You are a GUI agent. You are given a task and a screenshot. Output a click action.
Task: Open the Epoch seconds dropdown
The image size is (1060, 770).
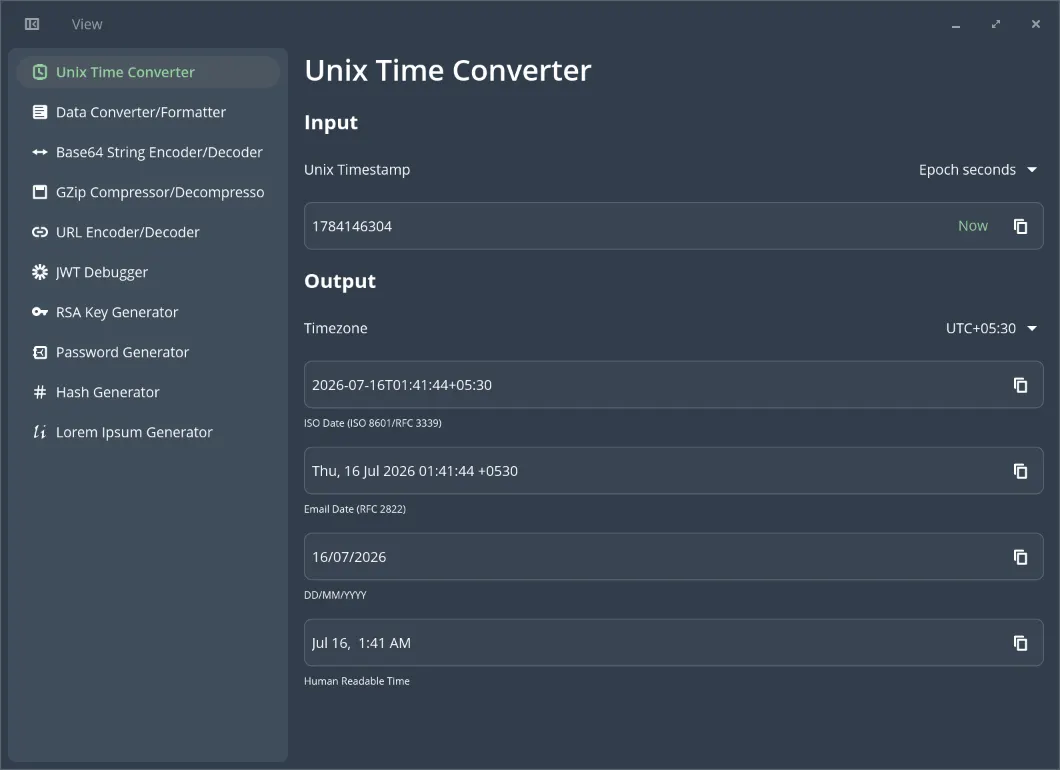pos(978,170)
